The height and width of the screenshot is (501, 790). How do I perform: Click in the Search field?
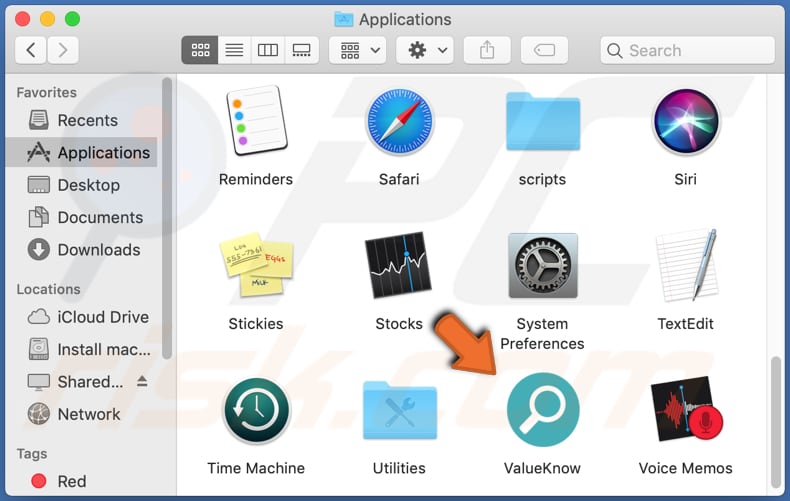[x=687, y=50]
